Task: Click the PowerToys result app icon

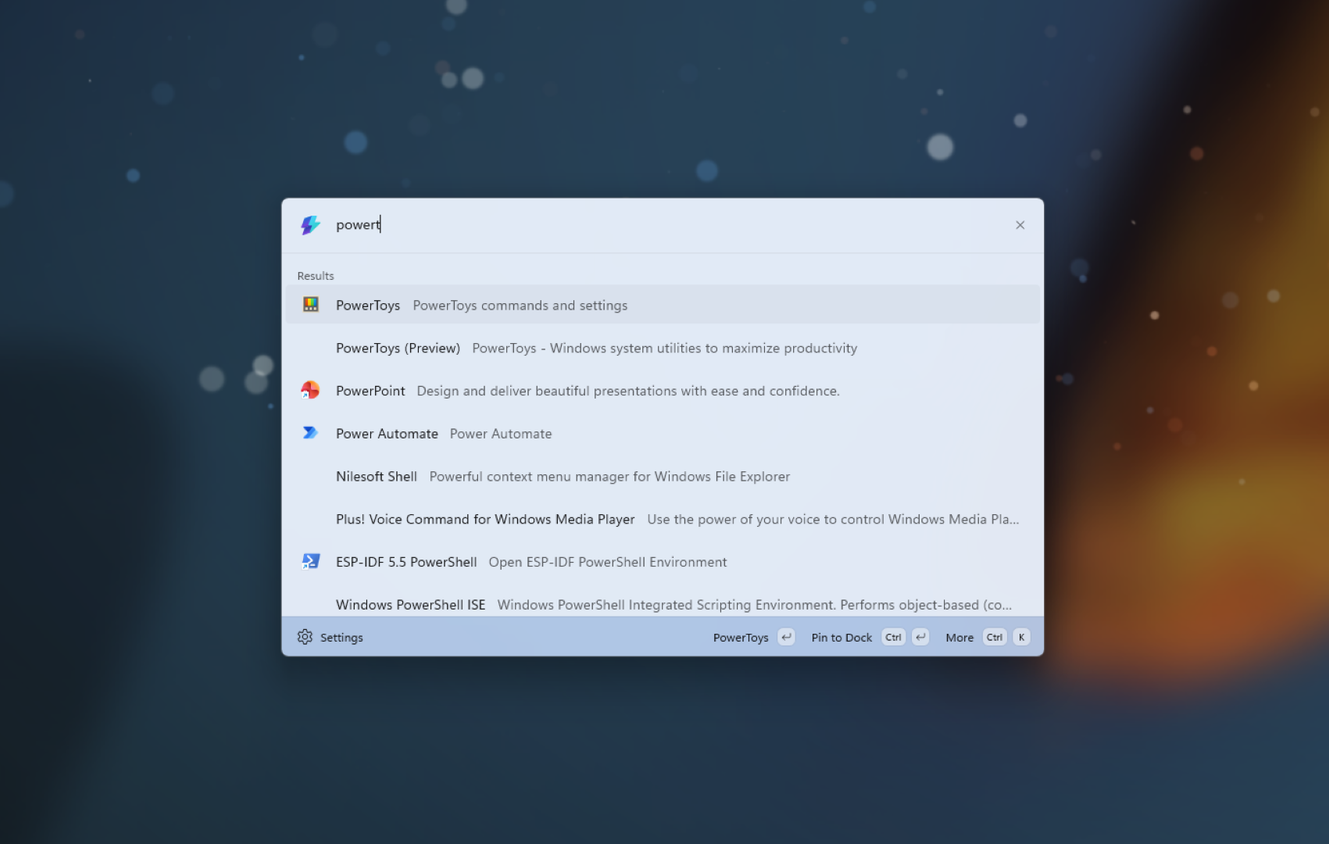Action: tap(311, 304)
